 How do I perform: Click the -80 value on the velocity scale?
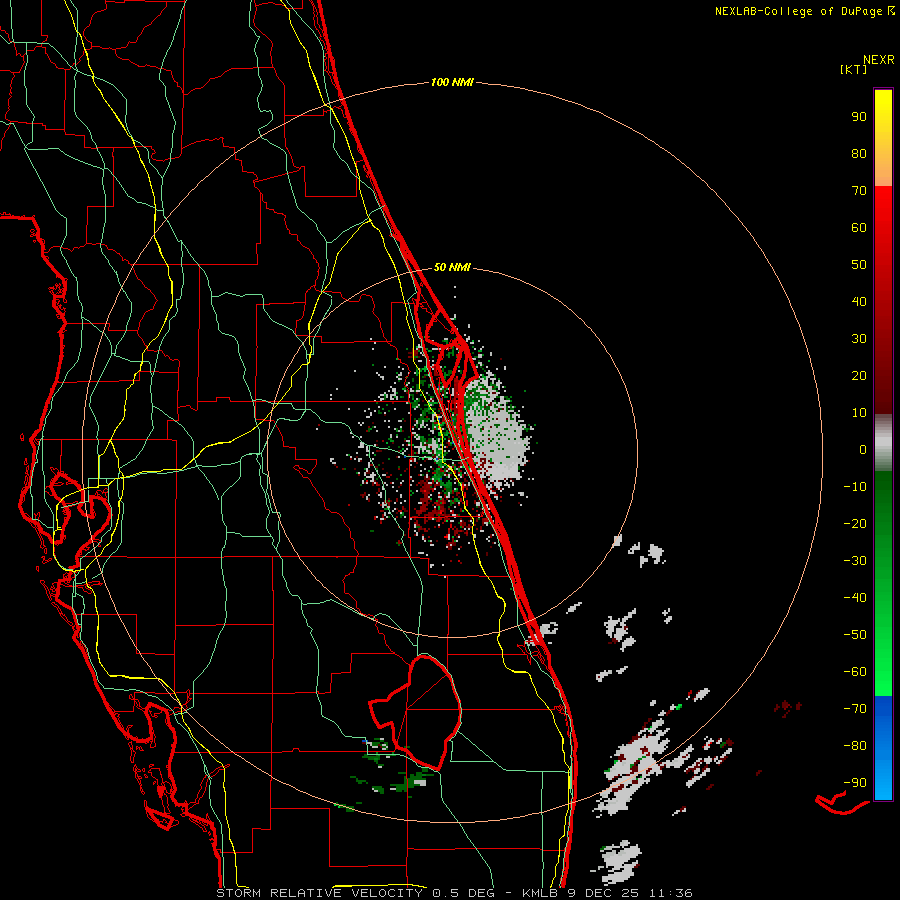tap(855, 746)
